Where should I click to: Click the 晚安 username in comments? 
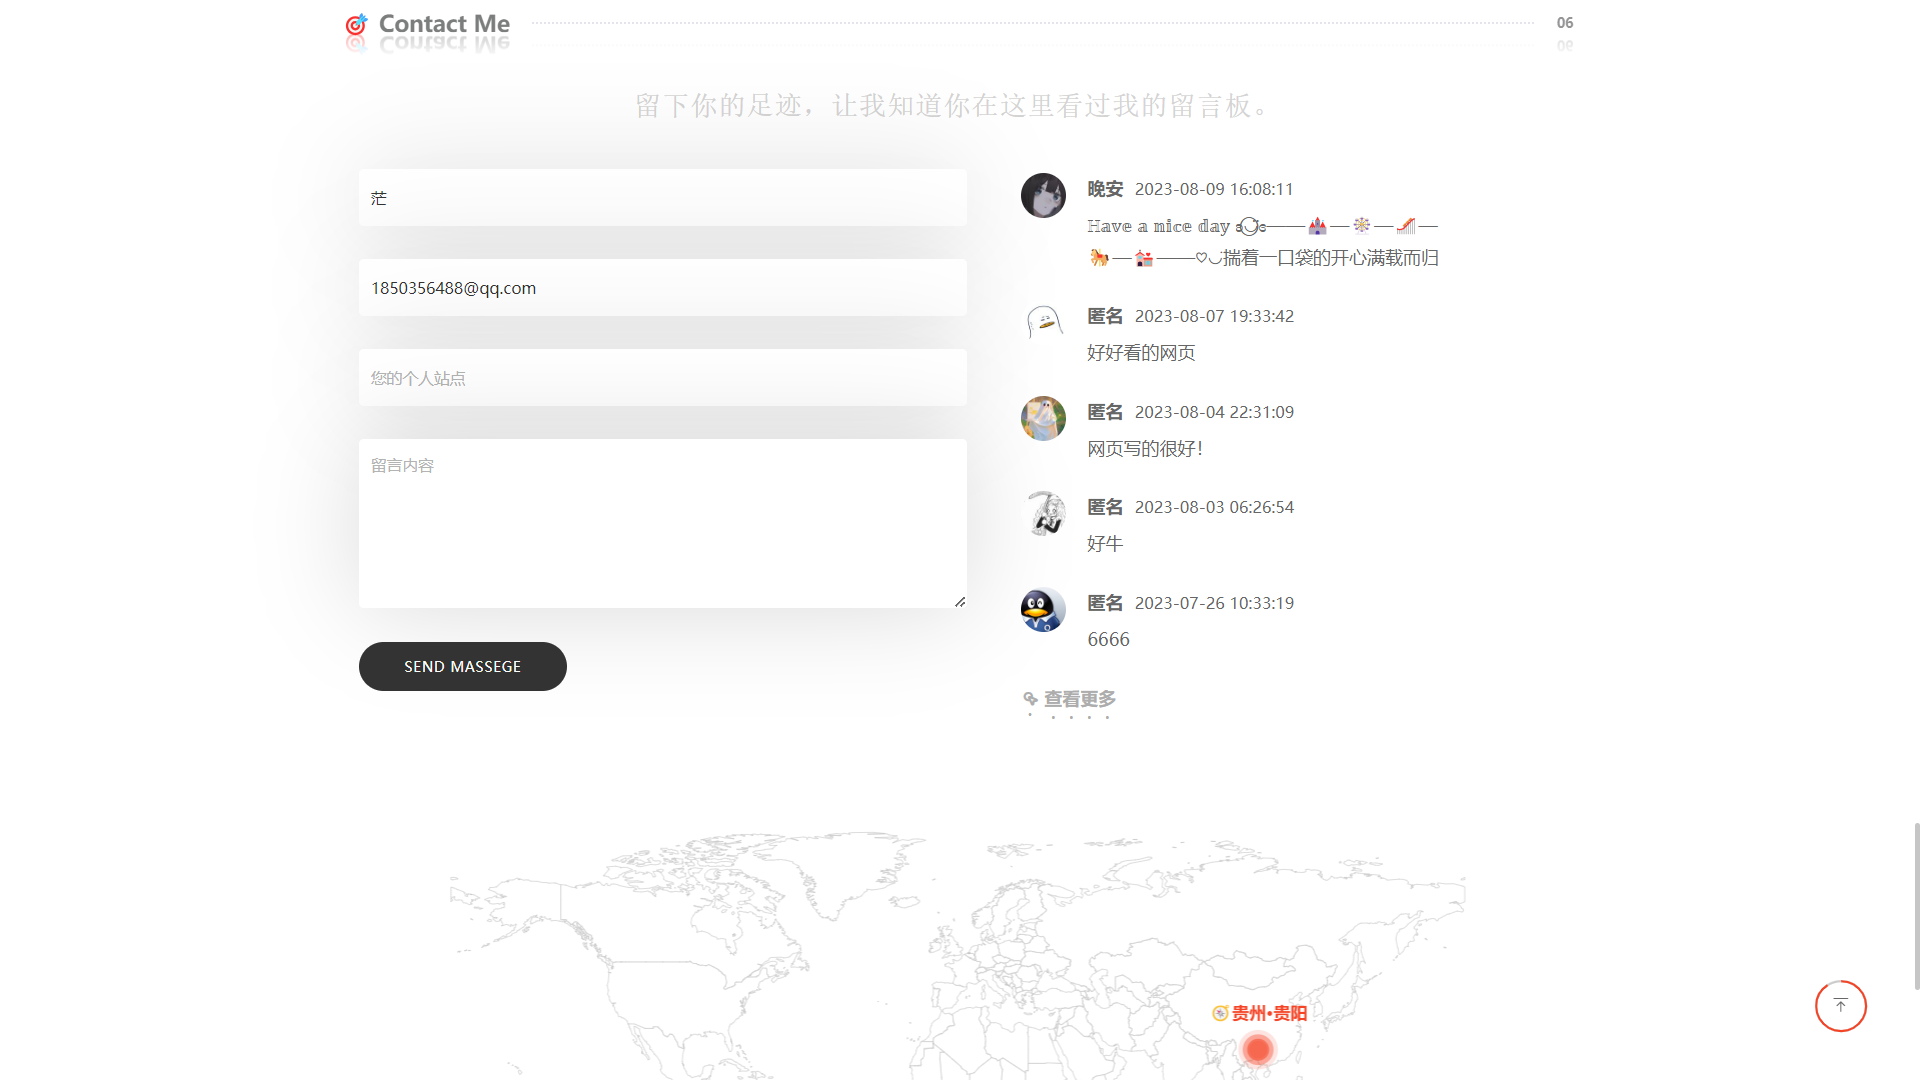[x=1105, y=189]
